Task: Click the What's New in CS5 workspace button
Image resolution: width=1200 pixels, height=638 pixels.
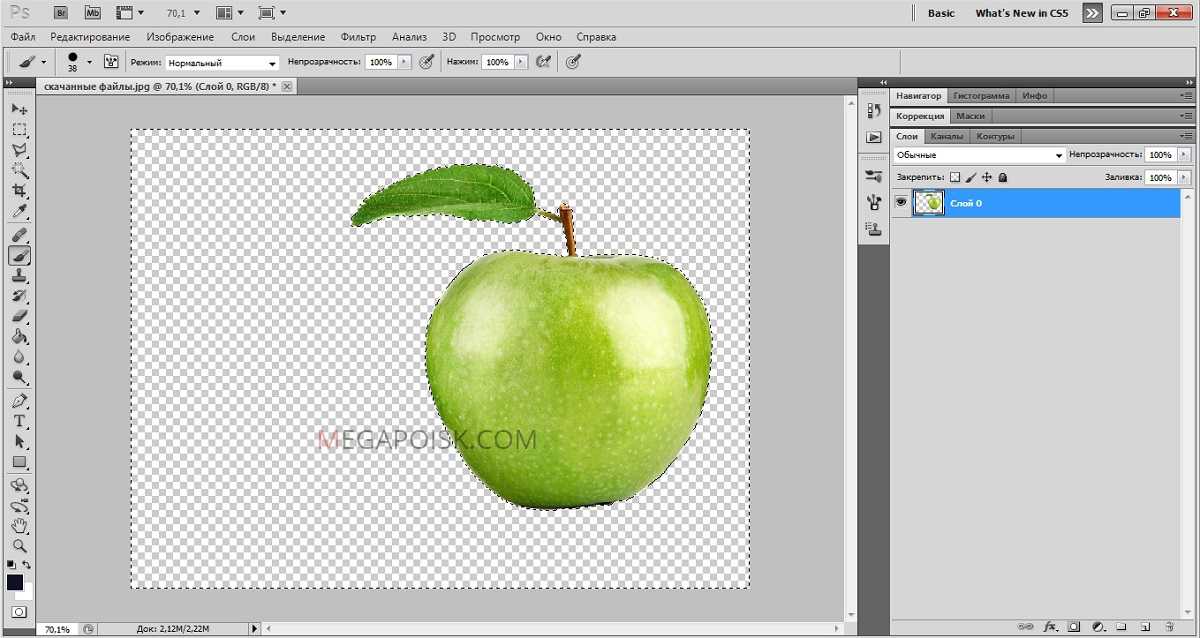Action: 1021,13
